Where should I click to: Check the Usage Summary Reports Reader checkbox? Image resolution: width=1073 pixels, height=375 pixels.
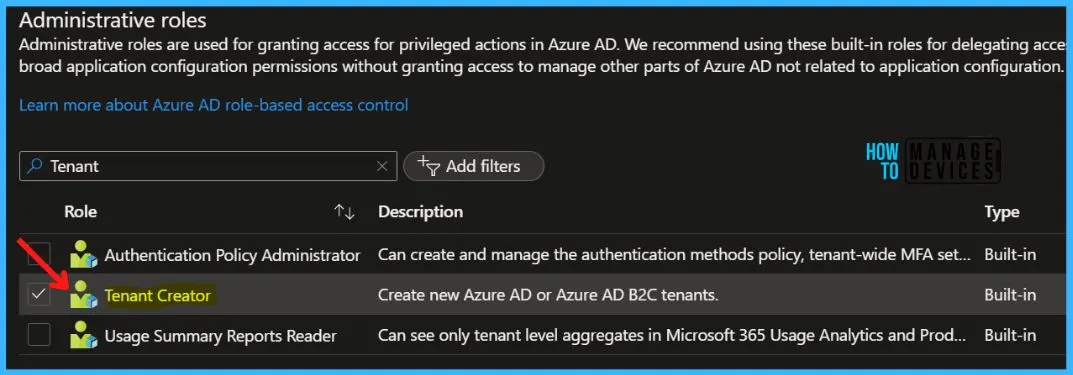pos(39,335)
